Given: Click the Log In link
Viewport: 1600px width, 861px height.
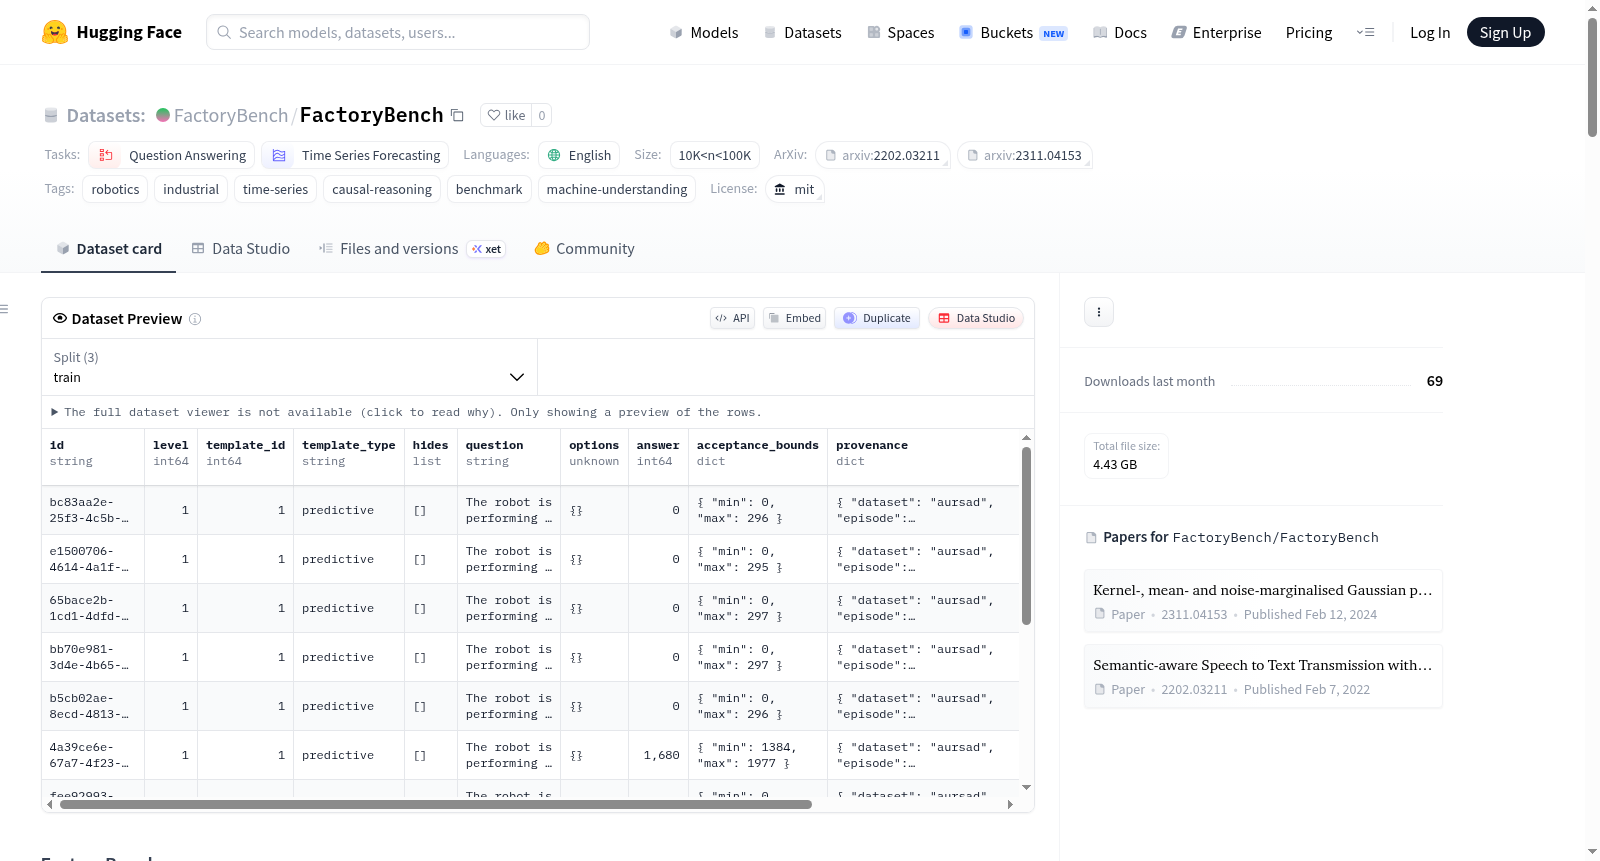Looking at the screenshot, I should (x=1430, y=33).
